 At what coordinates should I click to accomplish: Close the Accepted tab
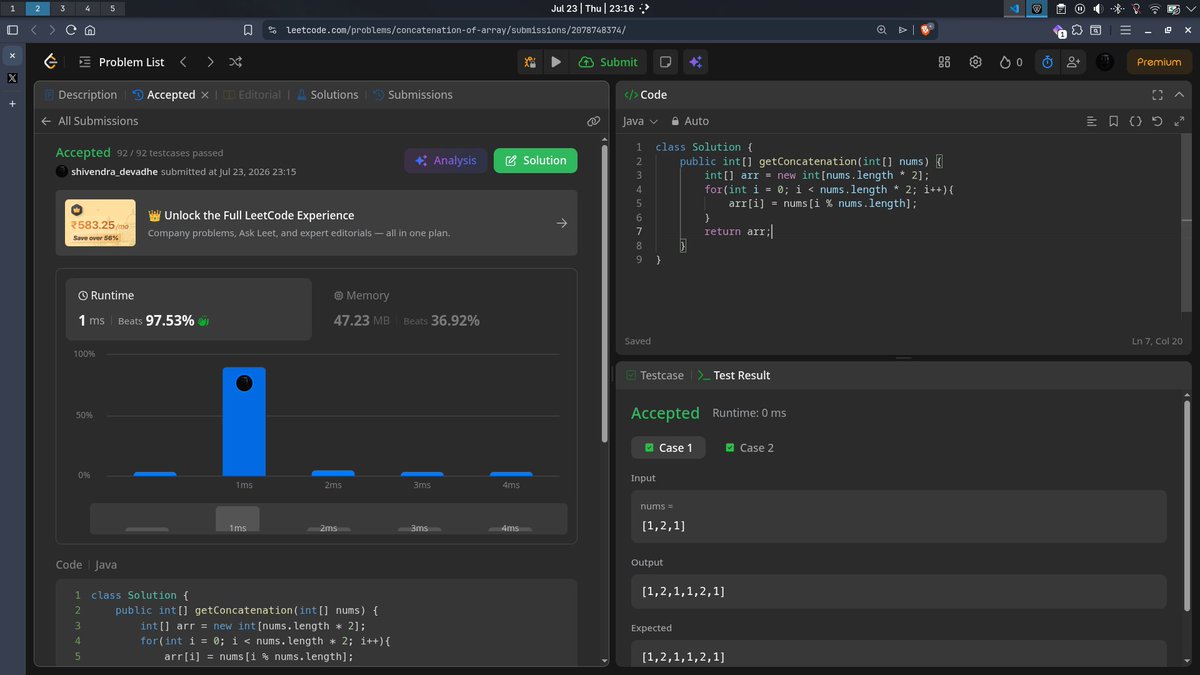pyautogui.click(x=205, y=95)
